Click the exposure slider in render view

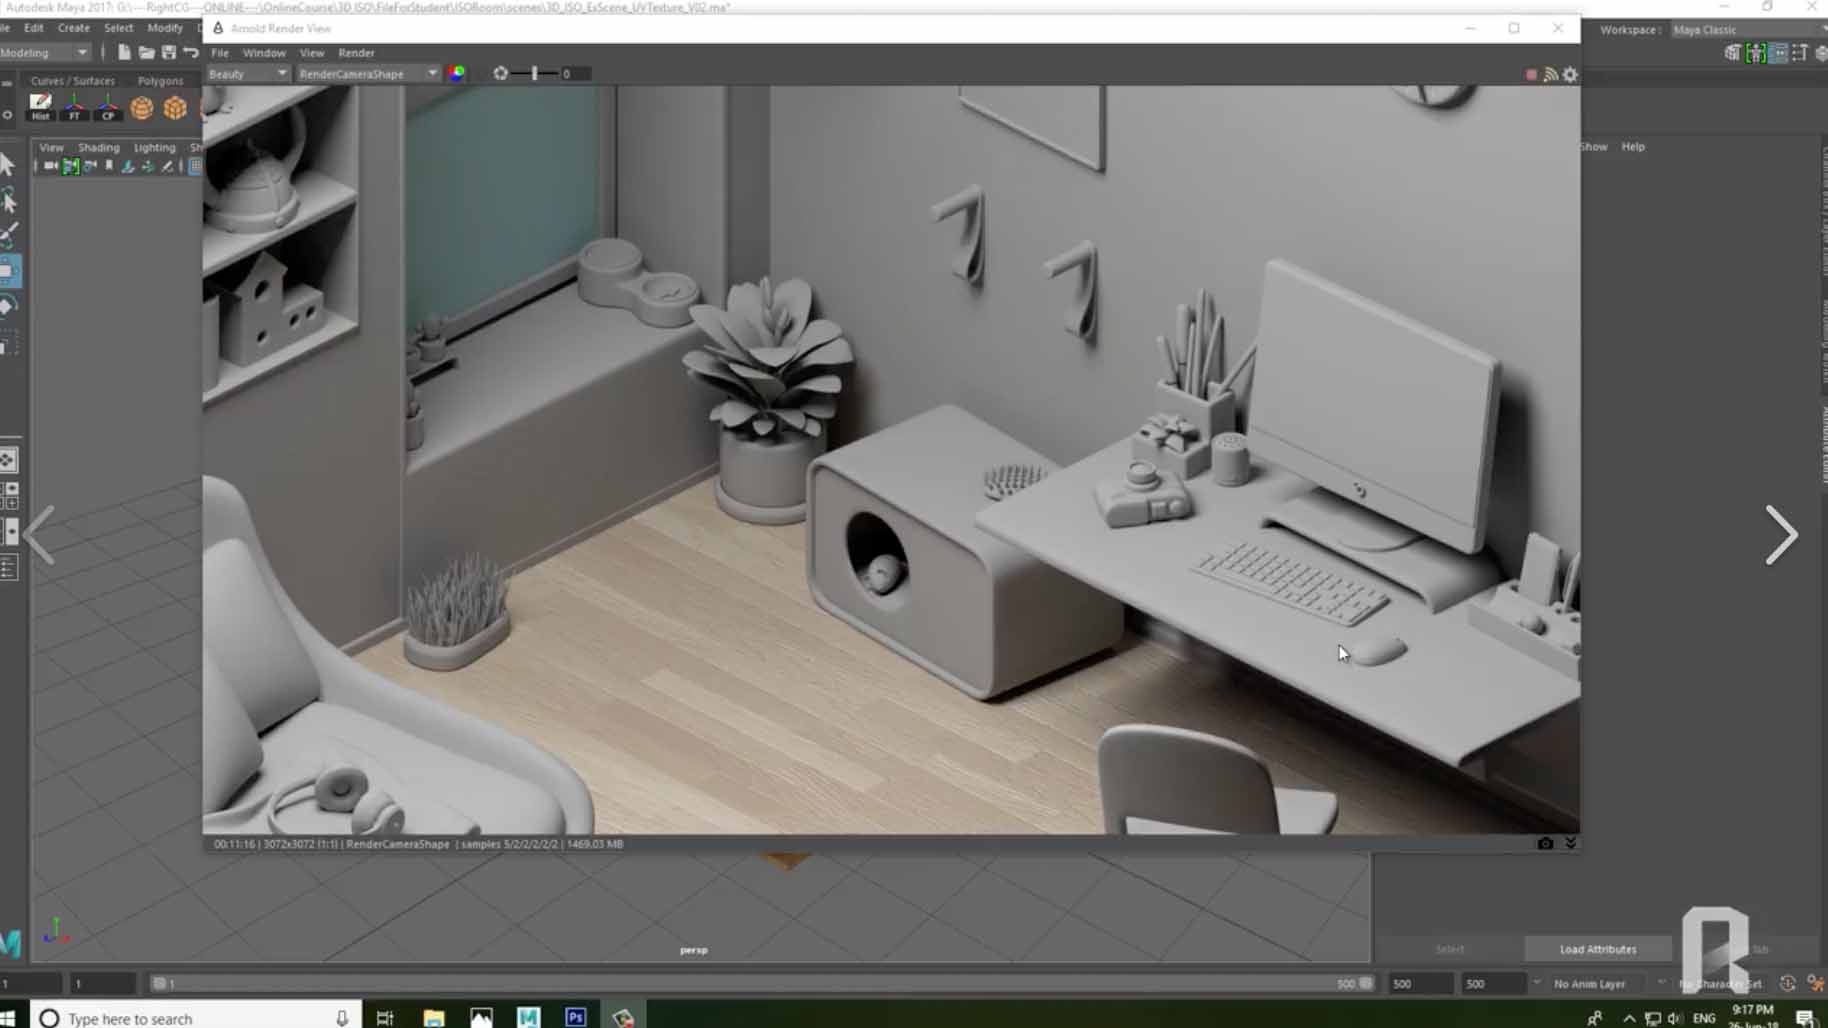click(535, 73)
